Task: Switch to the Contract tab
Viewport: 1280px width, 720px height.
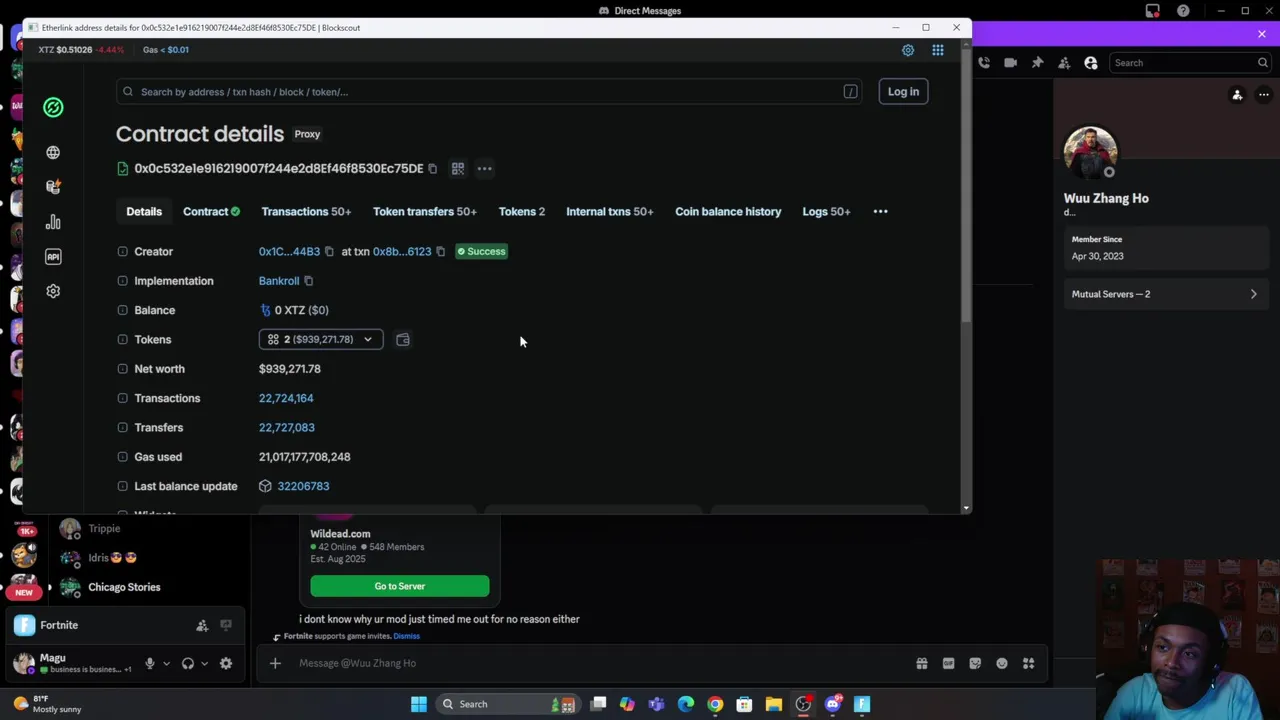Action: [211, 212]
